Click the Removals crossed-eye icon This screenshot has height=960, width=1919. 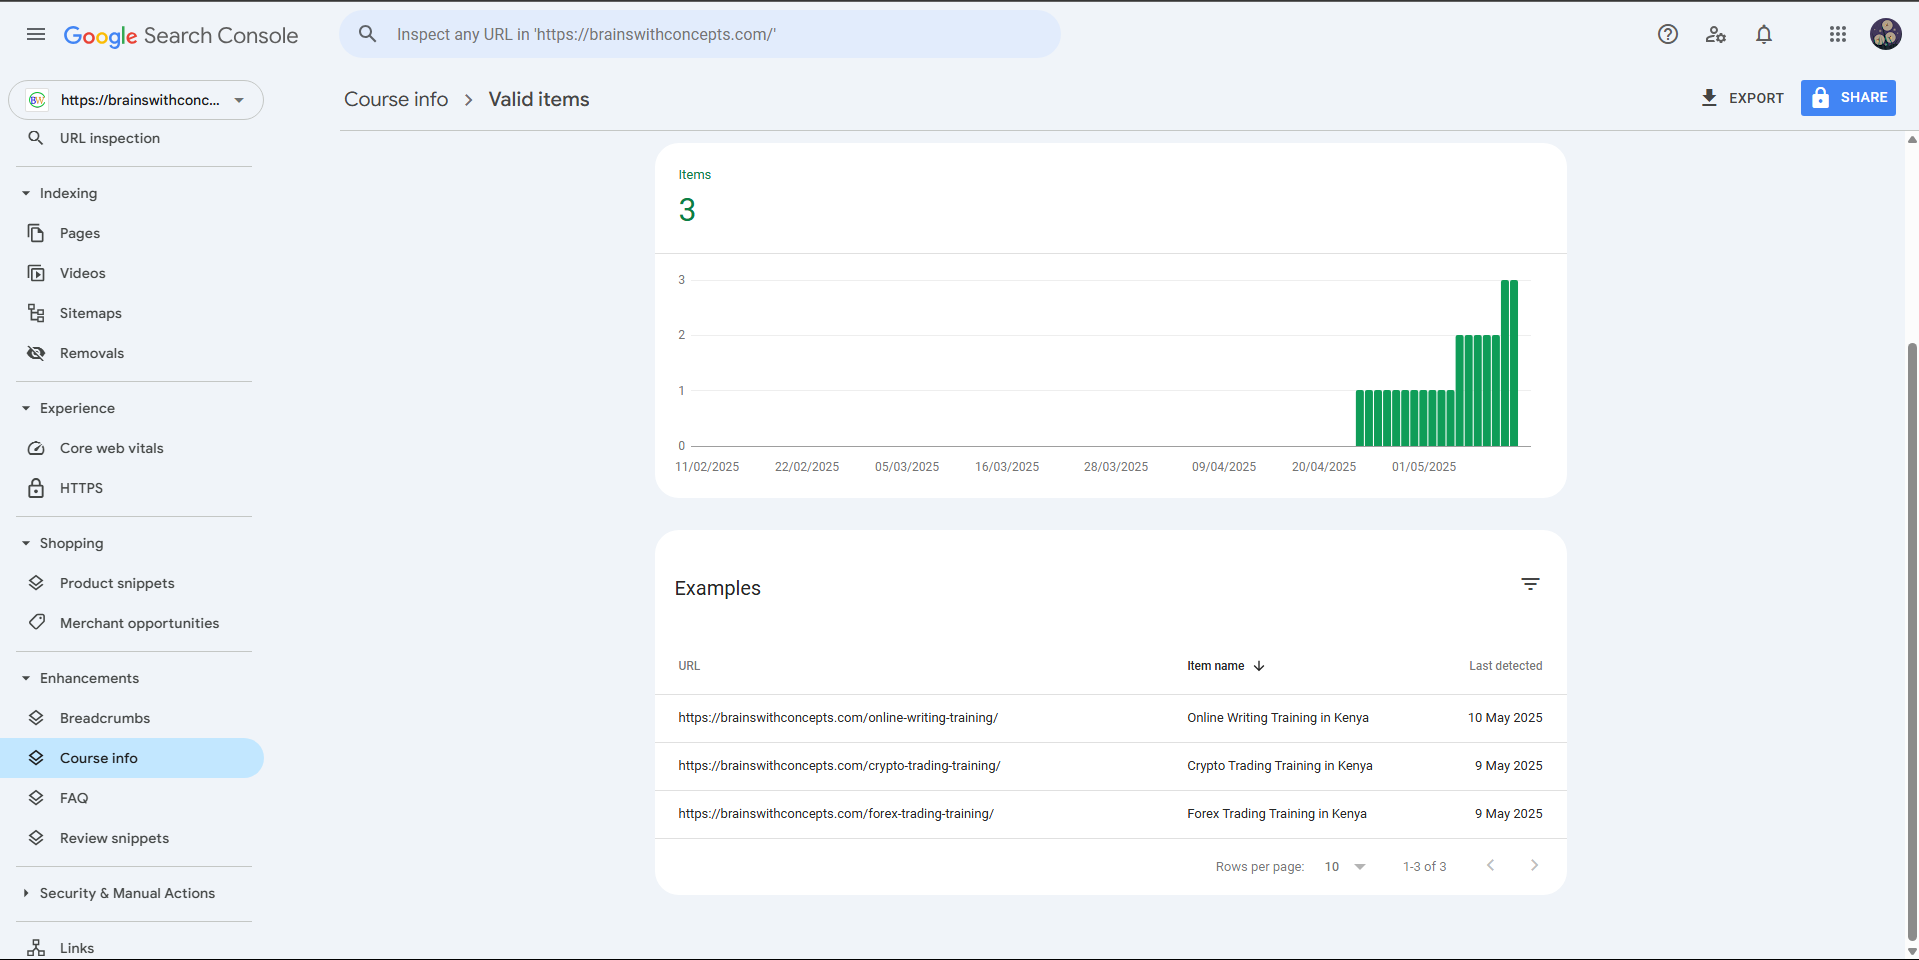36,353
